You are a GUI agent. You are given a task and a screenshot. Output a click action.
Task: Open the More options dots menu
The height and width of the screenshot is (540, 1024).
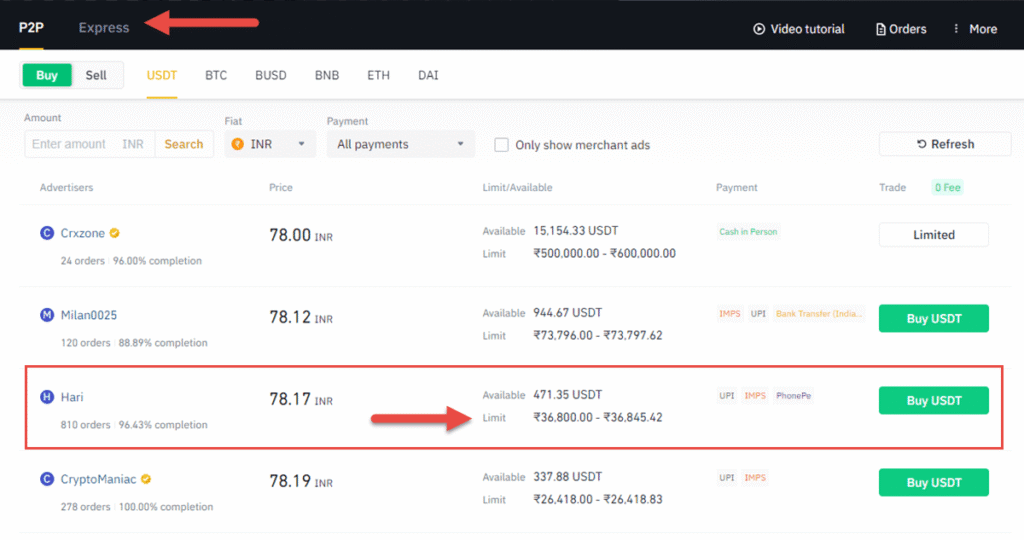956,29
